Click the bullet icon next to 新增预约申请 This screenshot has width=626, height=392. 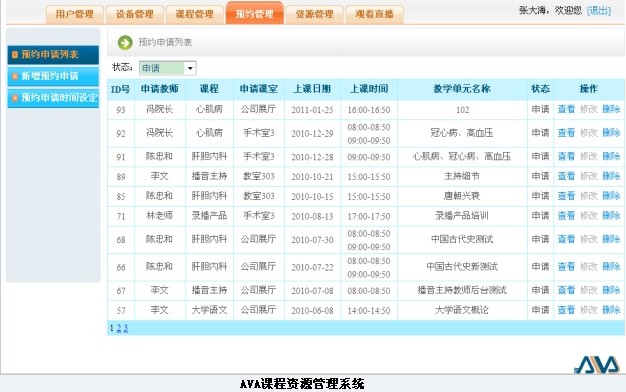click(x=15, y=76)
